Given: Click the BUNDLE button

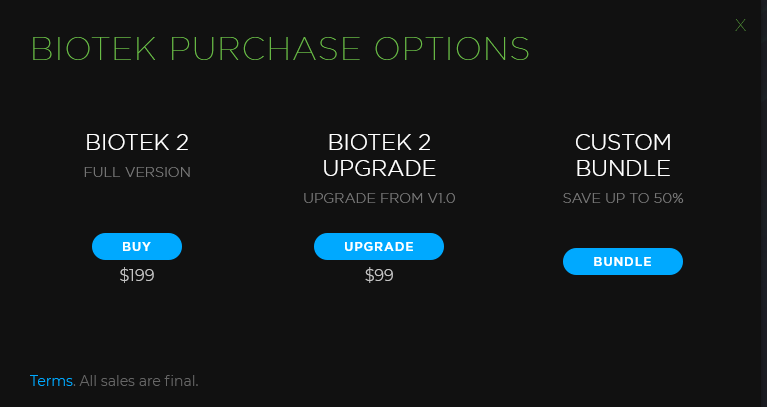Looking at the screenshot, I should point(622,262).
